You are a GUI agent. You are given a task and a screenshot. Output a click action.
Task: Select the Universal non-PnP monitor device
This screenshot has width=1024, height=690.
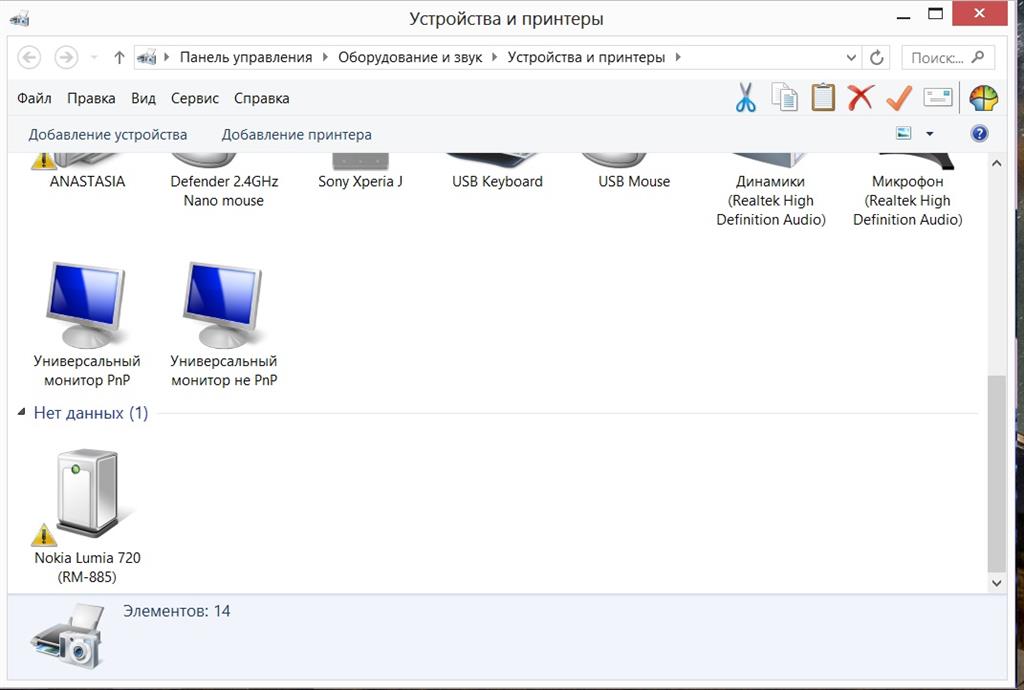coord(224,324)
